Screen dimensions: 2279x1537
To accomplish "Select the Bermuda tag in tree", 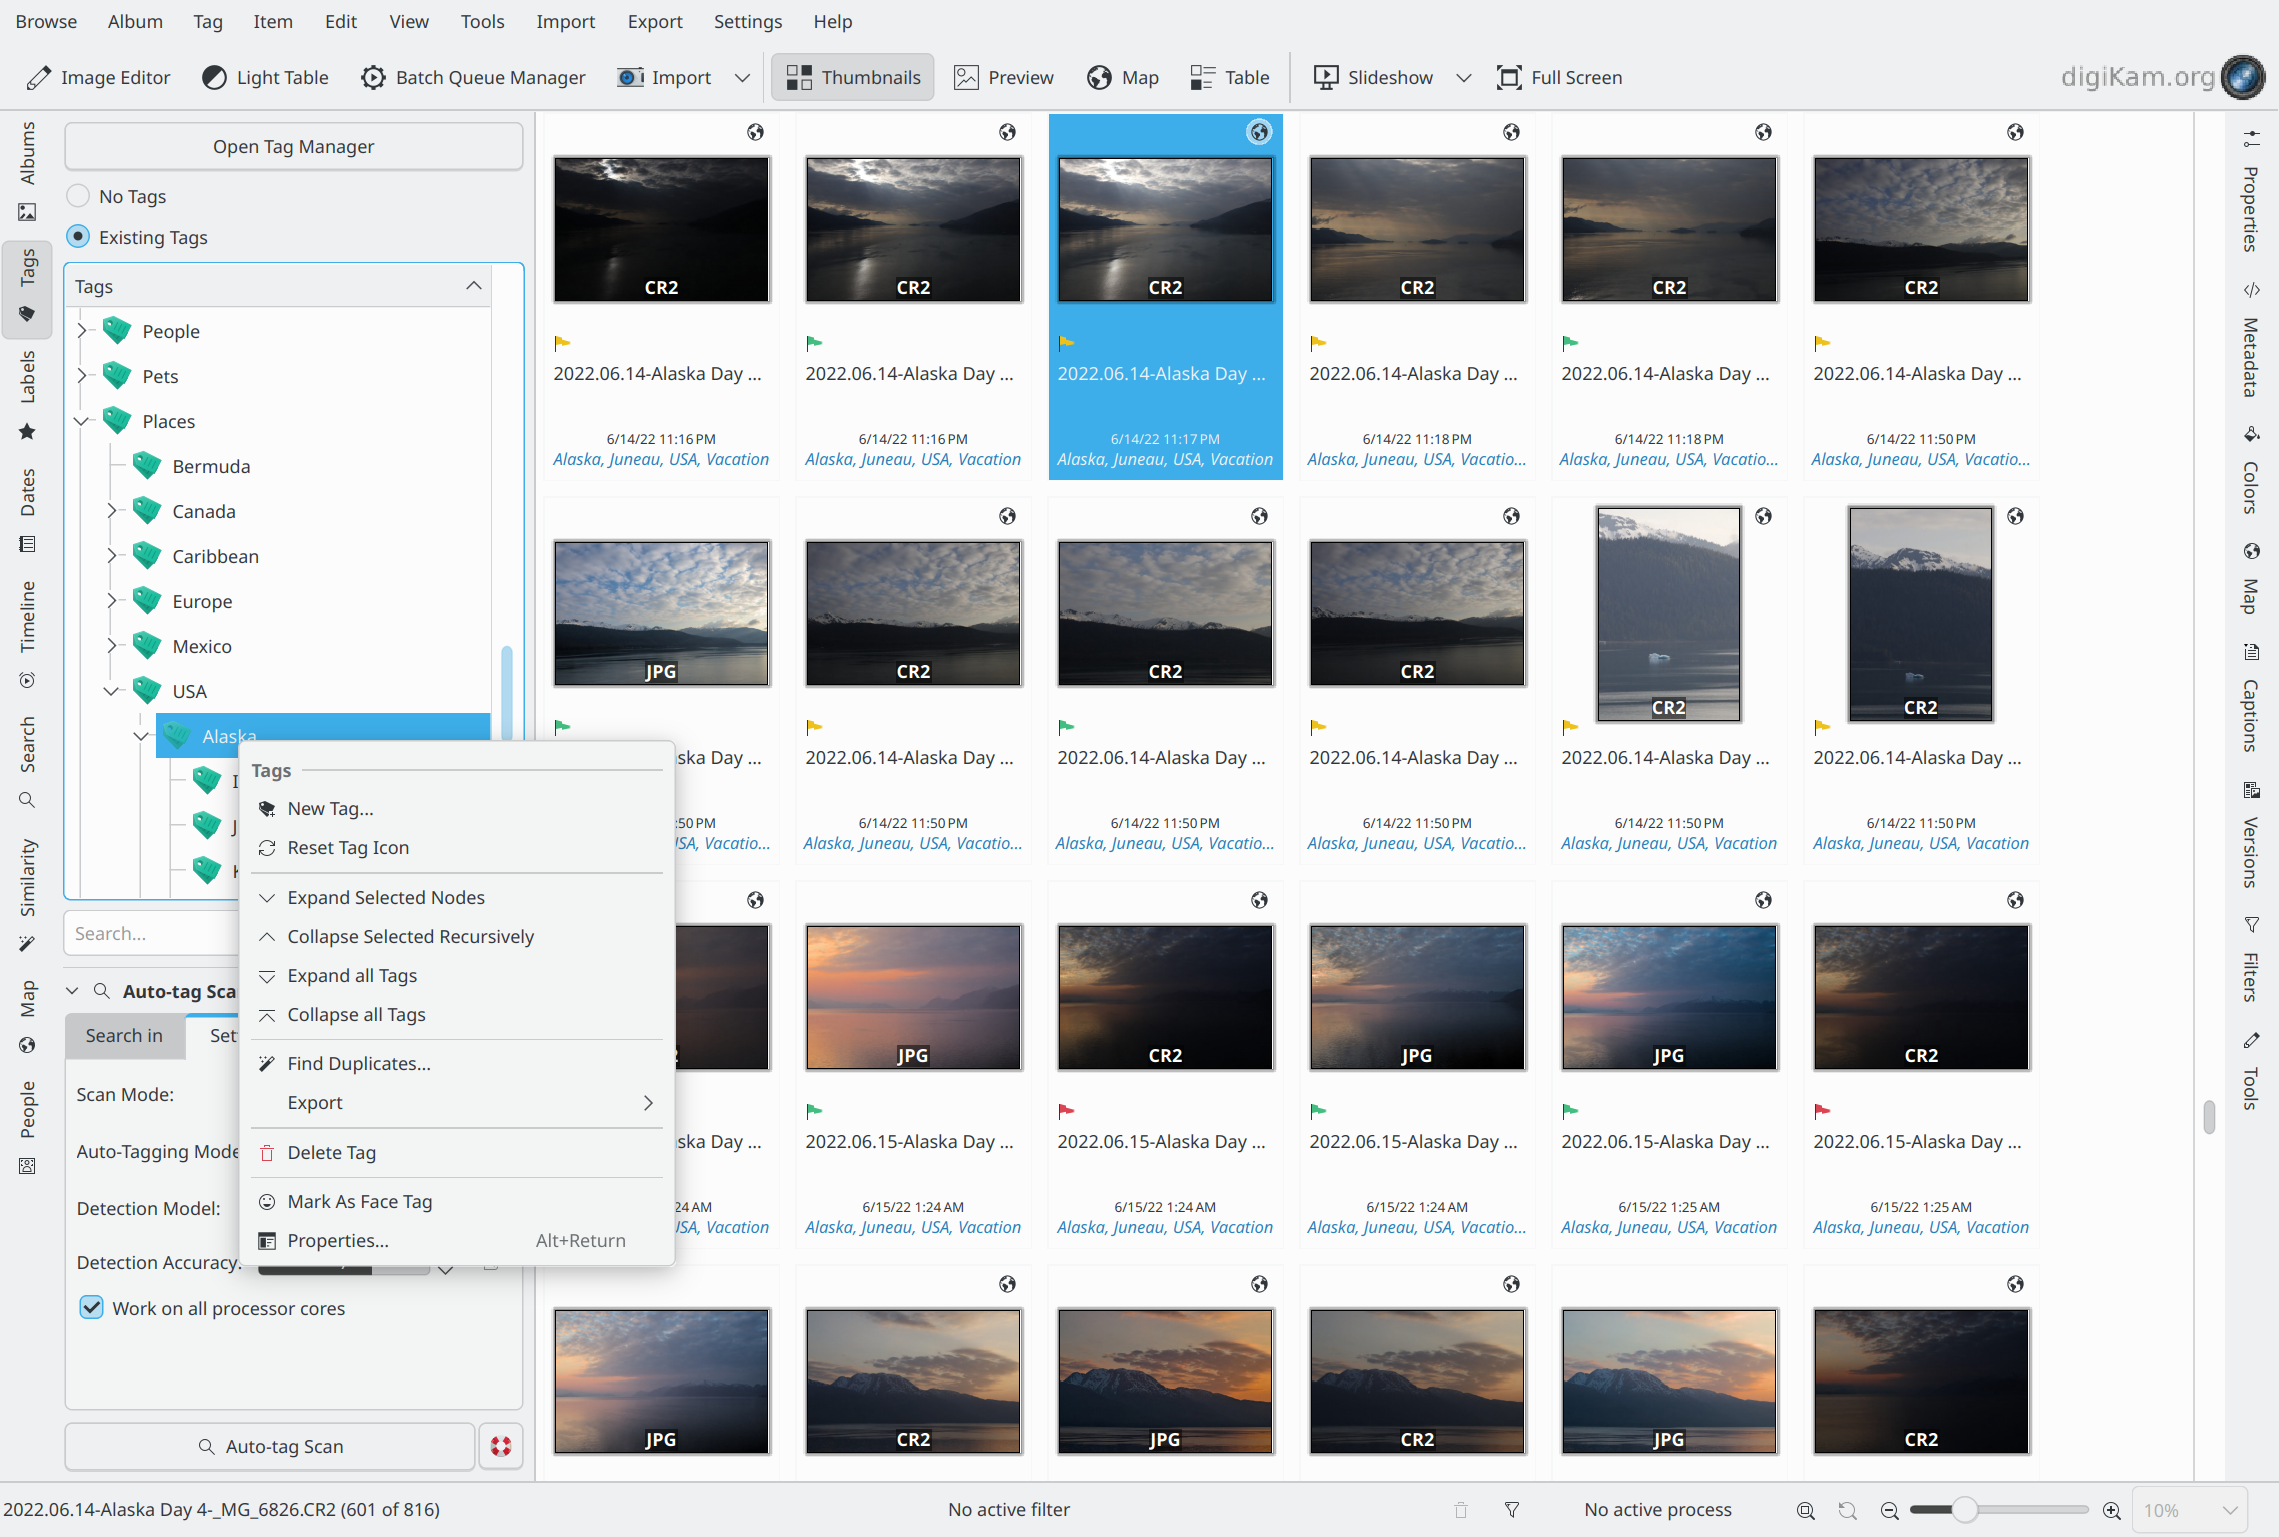I will (211, 466).
